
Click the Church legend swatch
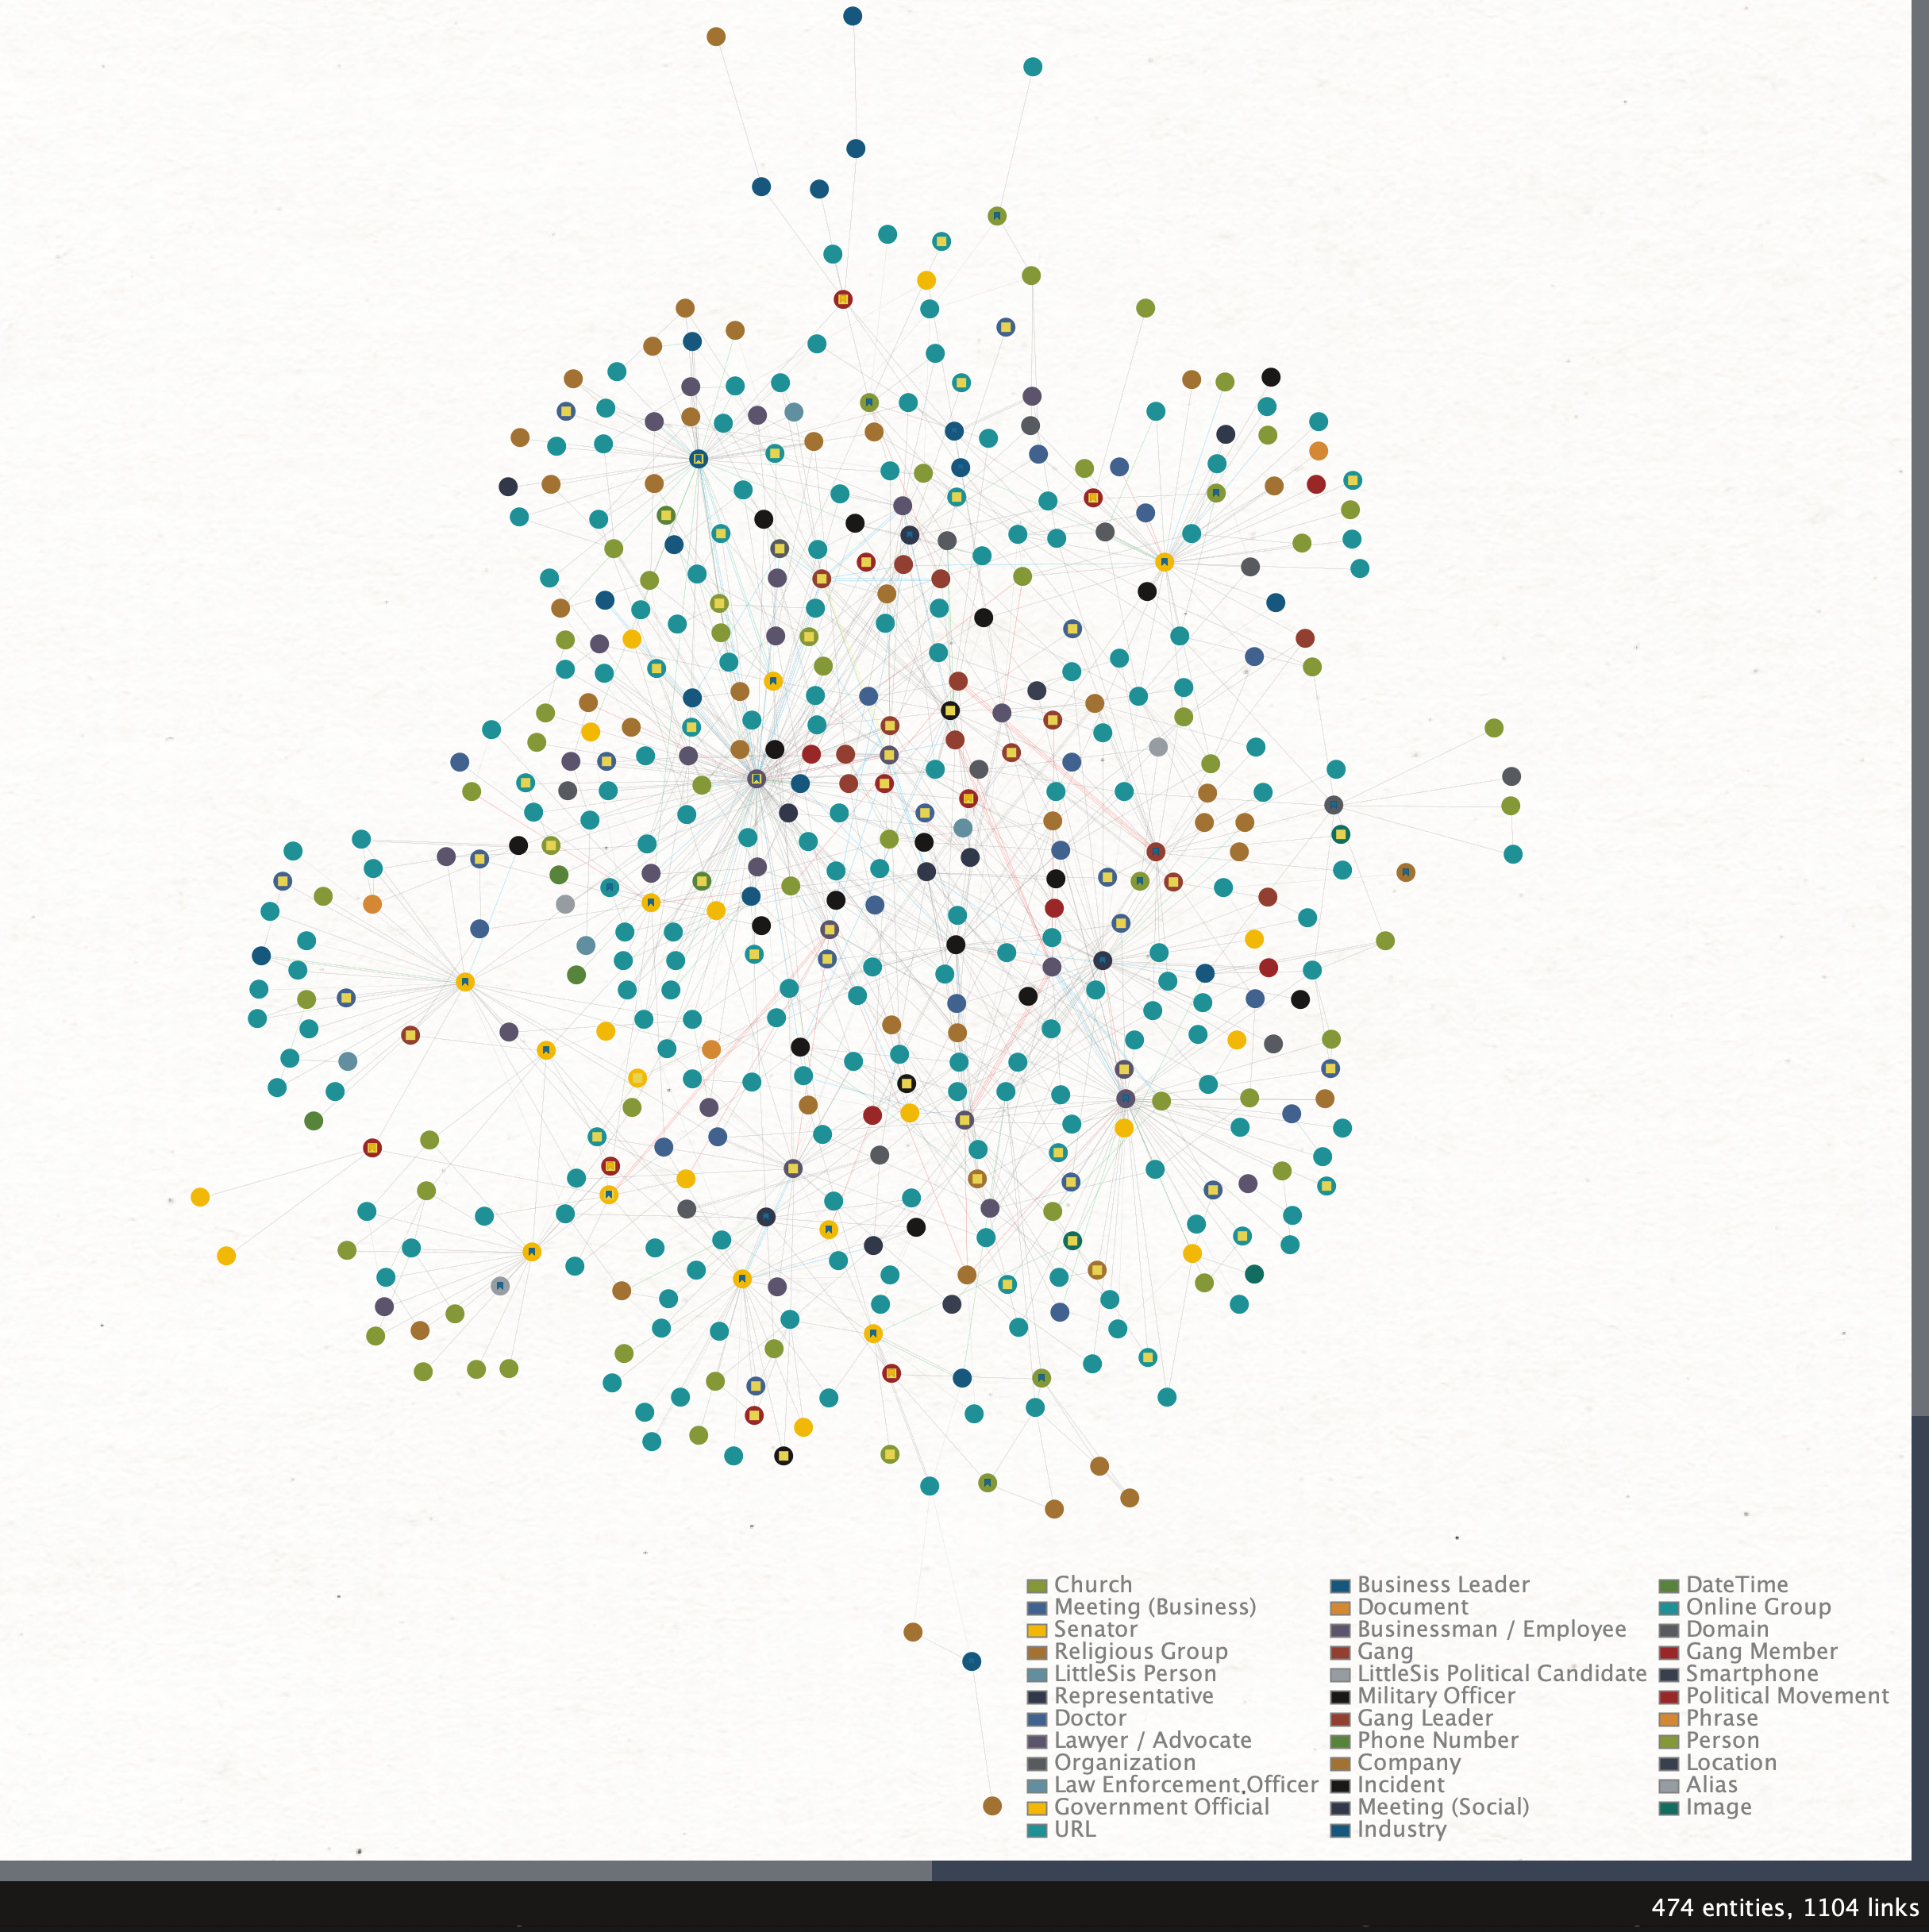tap(1037, 1585)
